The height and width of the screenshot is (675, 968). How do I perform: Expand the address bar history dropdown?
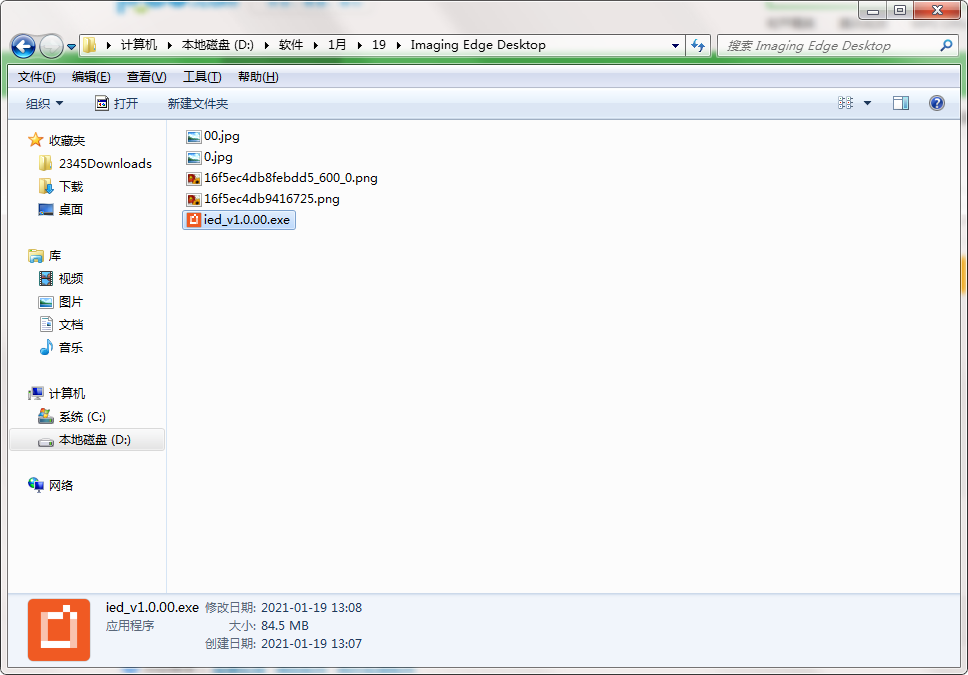[x=675, y=45]
